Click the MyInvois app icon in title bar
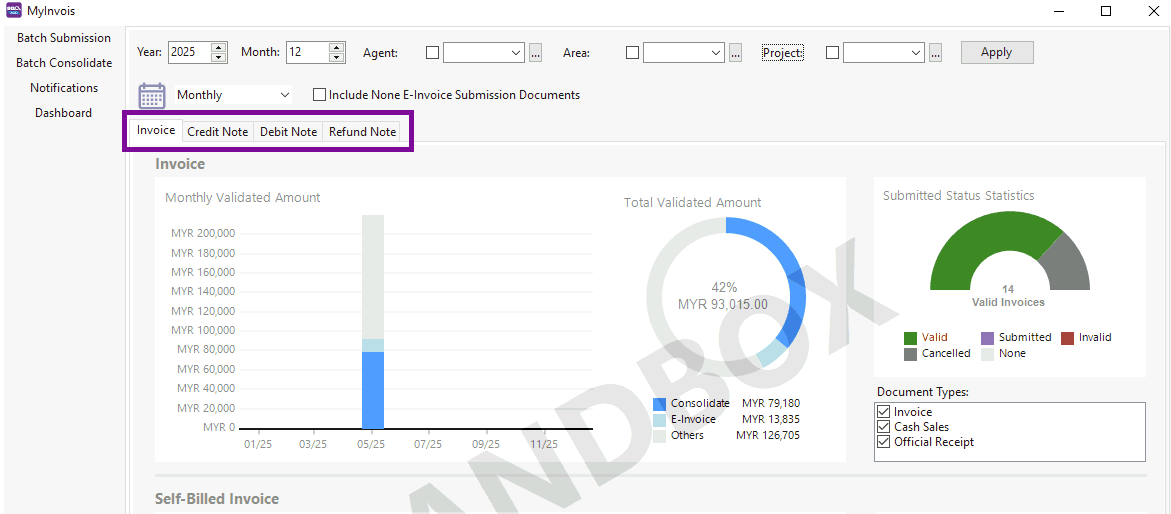The image size is (1171, 514). coord(14,11)
